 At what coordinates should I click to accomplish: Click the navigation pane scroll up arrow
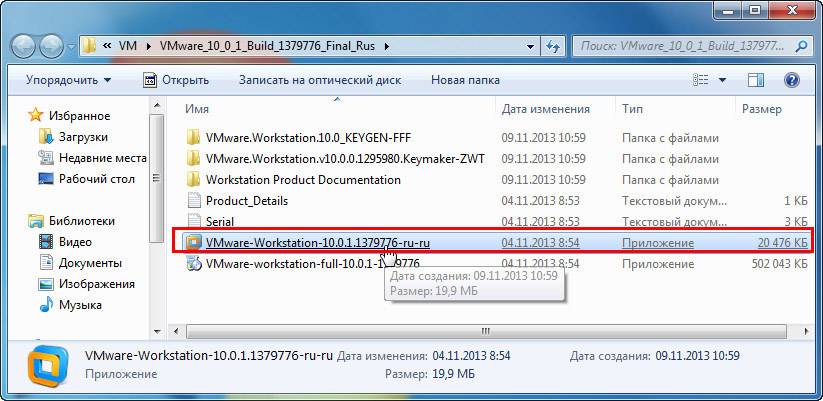pyautogui.click(x=156, y=105)
